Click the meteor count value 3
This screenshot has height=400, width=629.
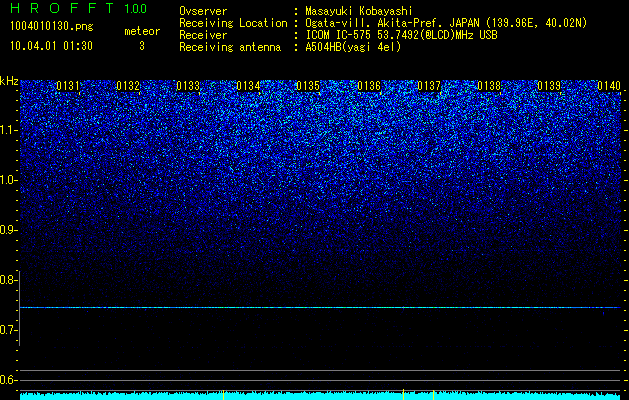click(x=142, y=46)
